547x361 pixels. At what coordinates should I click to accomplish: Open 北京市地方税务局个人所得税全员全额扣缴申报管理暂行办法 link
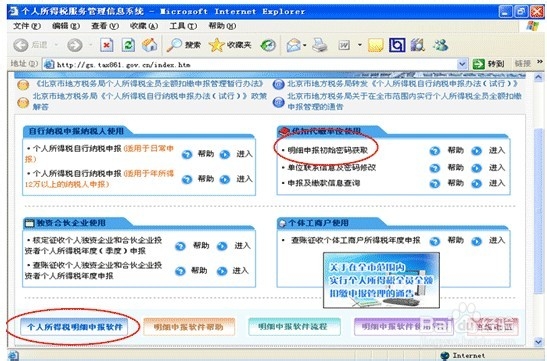[149, 84]
